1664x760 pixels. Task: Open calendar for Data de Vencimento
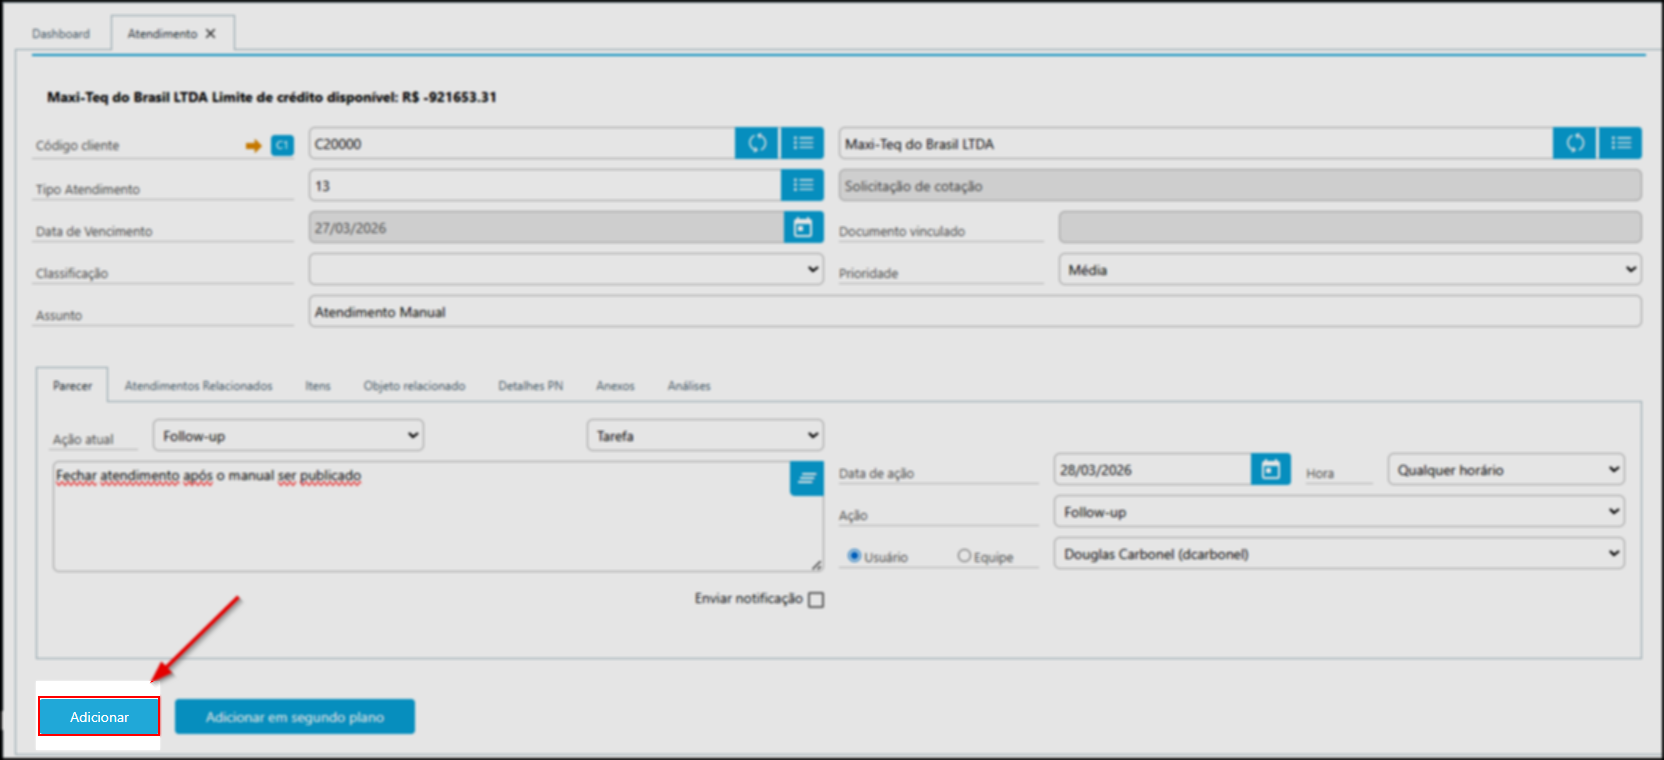coord(803,228)
